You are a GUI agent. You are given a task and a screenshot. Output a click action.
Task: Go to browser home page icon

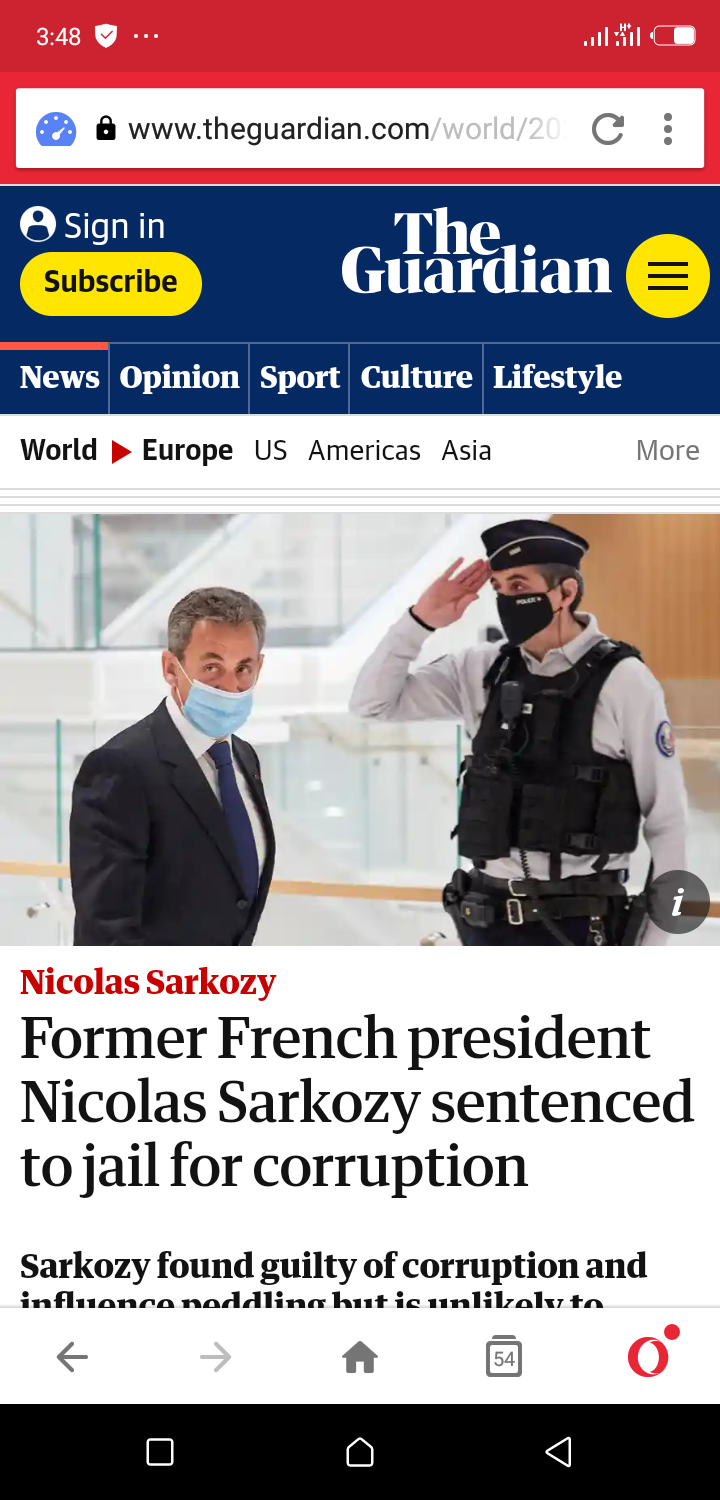[360, 1357]
